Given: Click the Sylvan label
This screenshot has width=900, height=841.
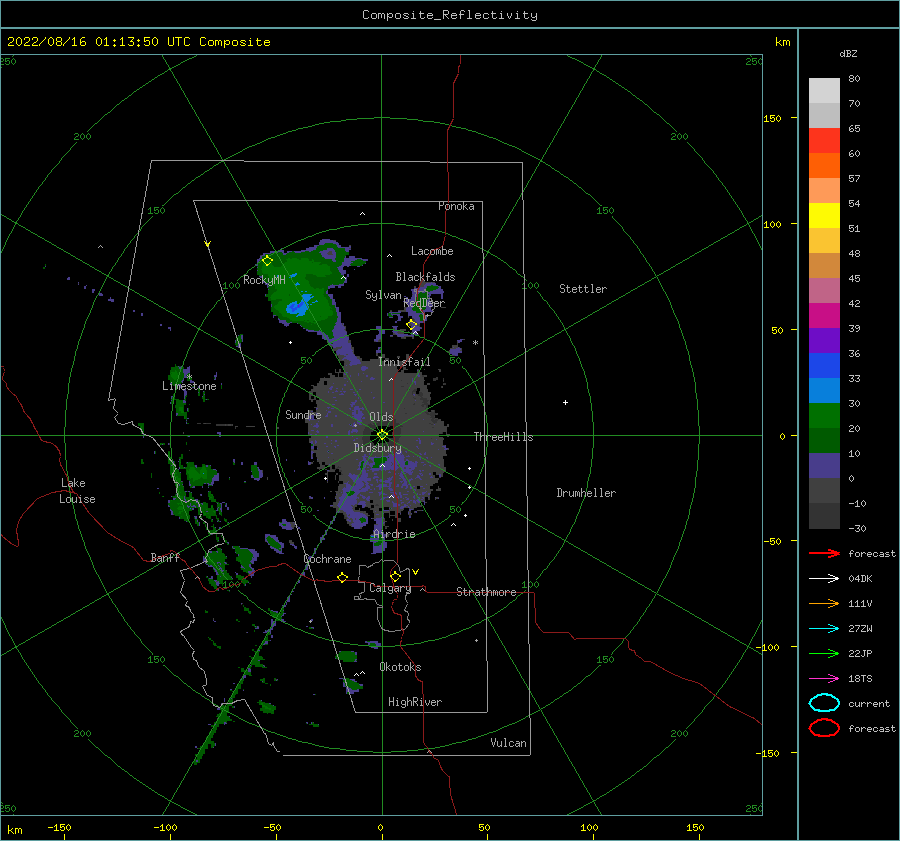Looking at the screenshot, I should click(383, 295).
